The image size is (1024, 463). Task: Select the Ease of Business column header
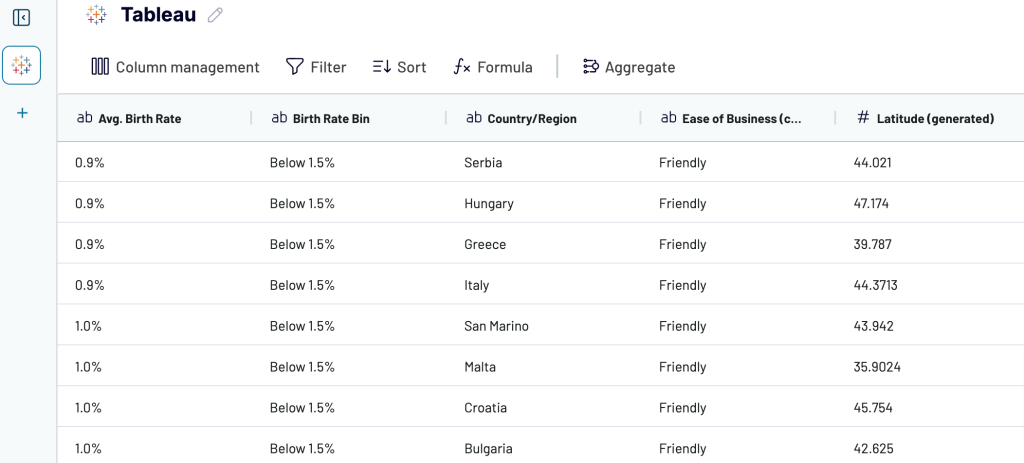coord(738,118)
